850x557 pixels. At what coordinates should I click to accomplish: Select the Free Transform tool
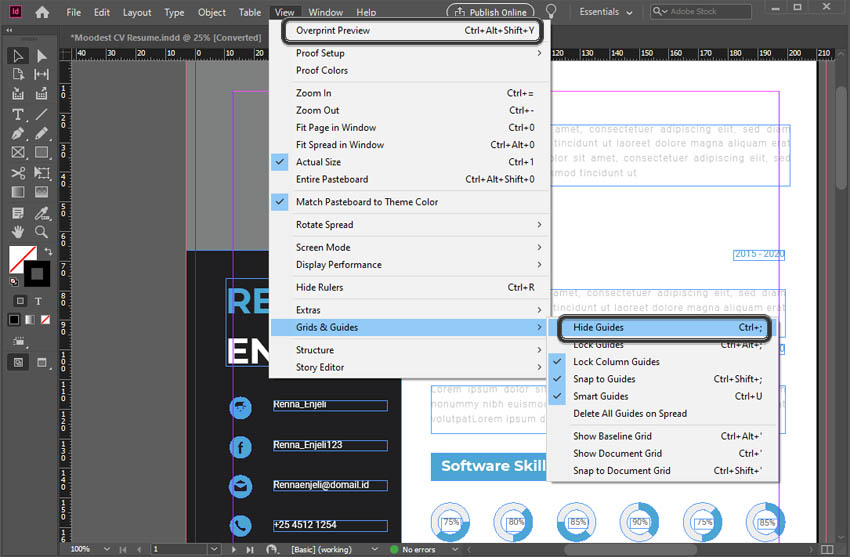click(x=42, y=173)
